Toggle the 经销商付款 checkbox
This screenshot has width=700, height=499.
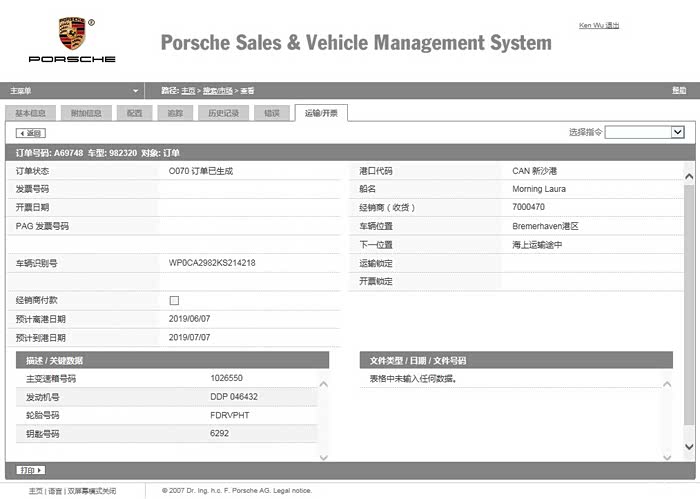(174, 300)
